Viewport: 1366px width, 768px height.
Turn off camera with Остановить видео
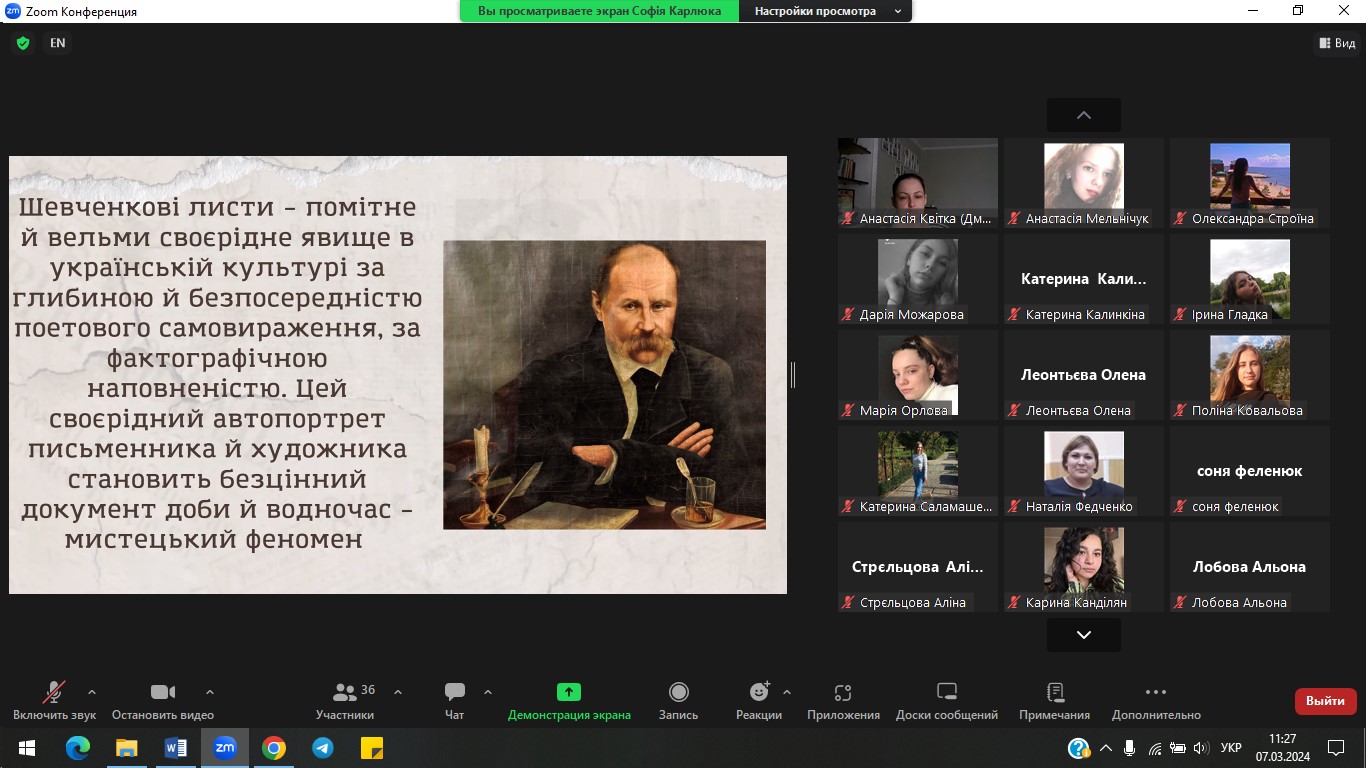coord(163,700)
